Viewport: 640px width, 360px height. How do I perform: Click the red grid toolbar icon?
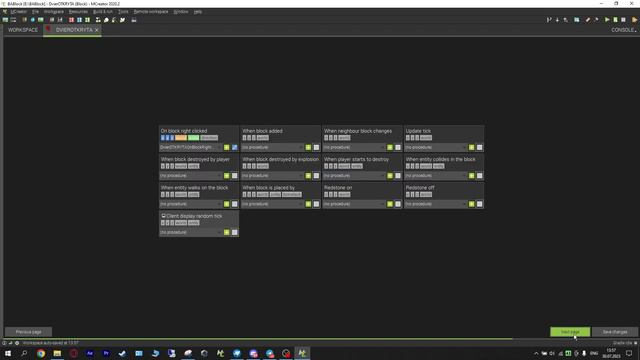(x=71, y=20)
